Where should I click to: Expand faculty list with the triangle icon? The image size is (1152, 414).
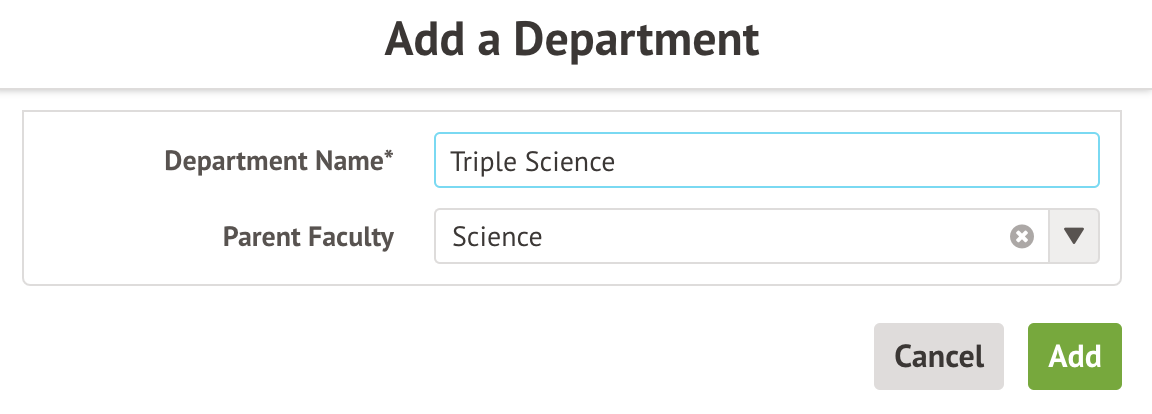click(1074, 237)
